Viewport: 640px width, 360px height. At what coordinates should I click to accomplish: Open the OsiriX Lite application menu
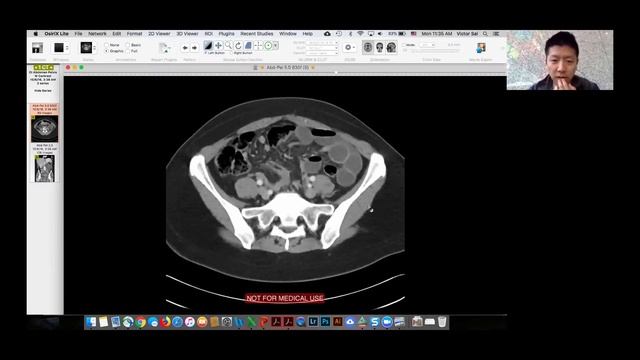56,34
